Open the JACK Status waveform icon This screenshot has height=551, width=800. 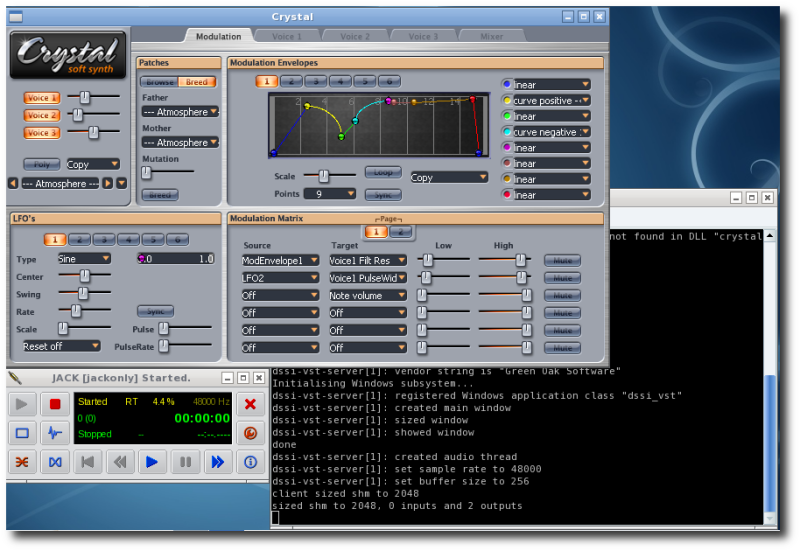(x=55, y=433)
